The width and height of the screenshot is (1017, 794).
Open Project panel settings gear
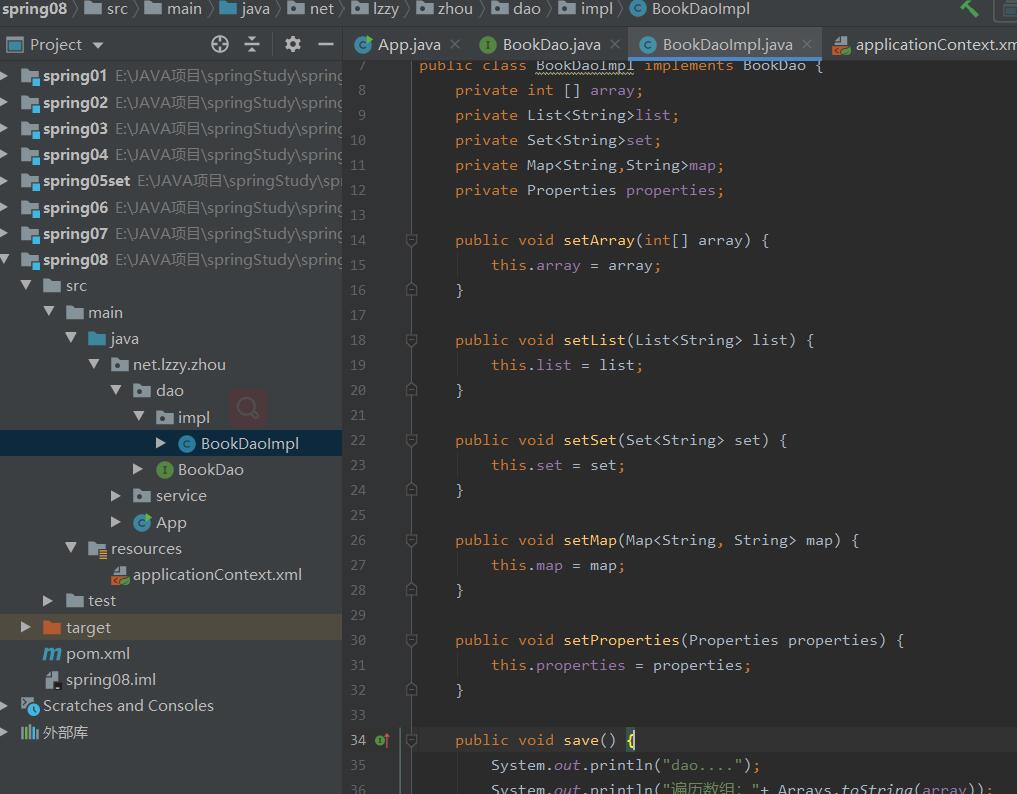click(x=292, y=44)
